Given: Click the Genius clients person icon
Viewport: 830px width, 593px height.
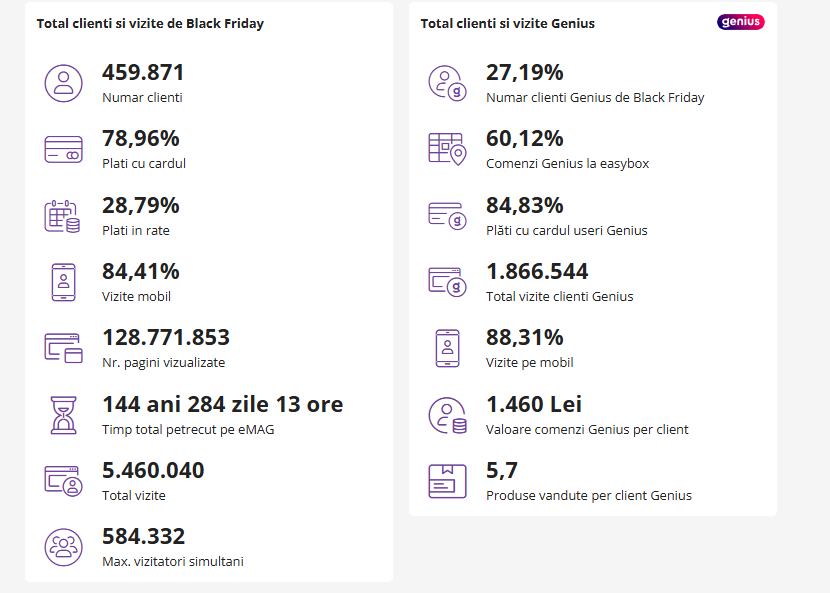Looking at the screenshot, I should (x=446, y=83).
